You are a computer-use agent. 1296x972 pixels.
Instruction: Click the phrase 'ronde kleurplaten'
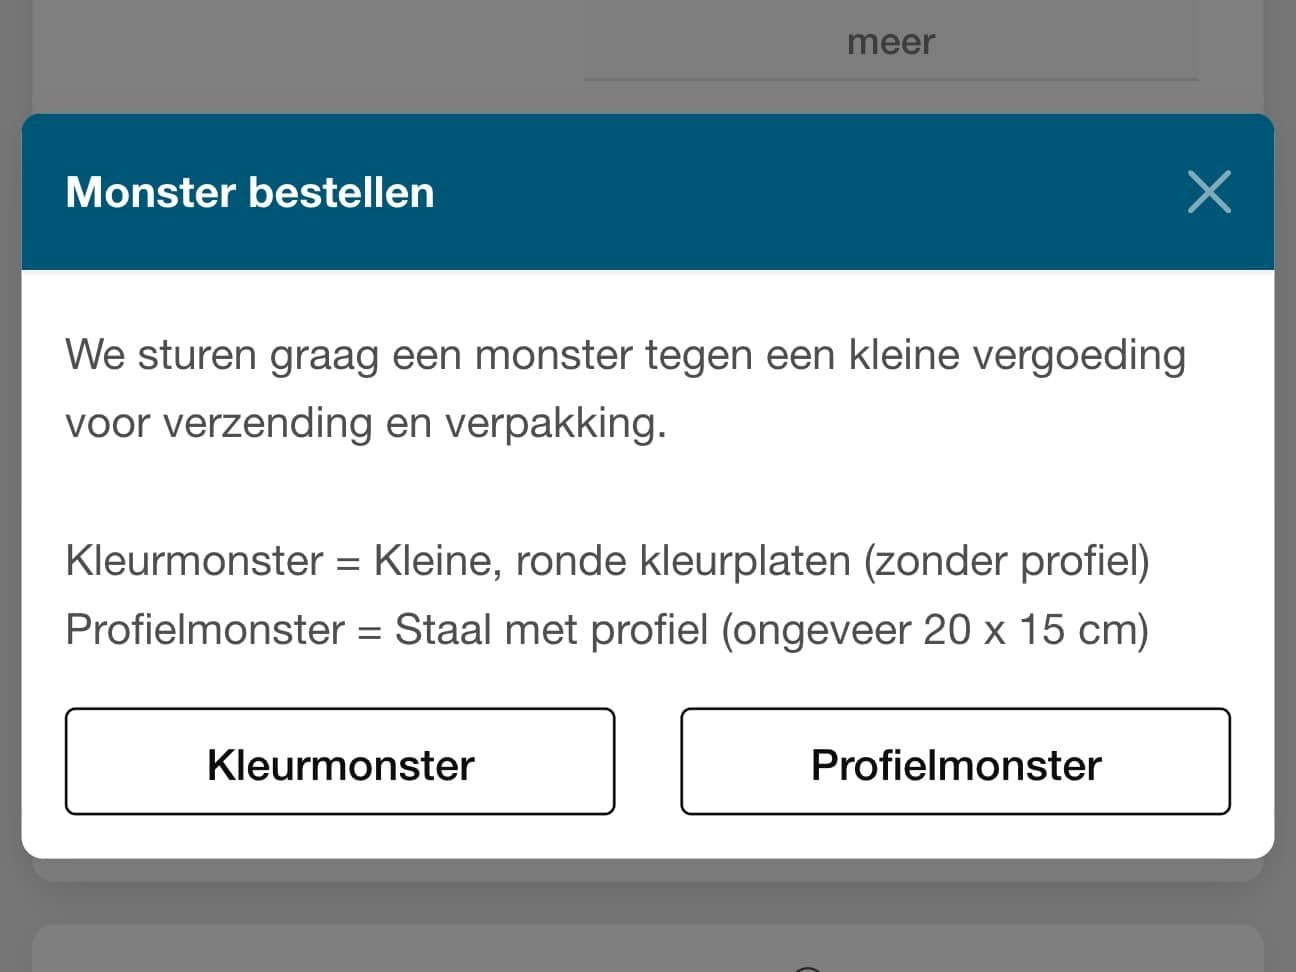[682, 561]
